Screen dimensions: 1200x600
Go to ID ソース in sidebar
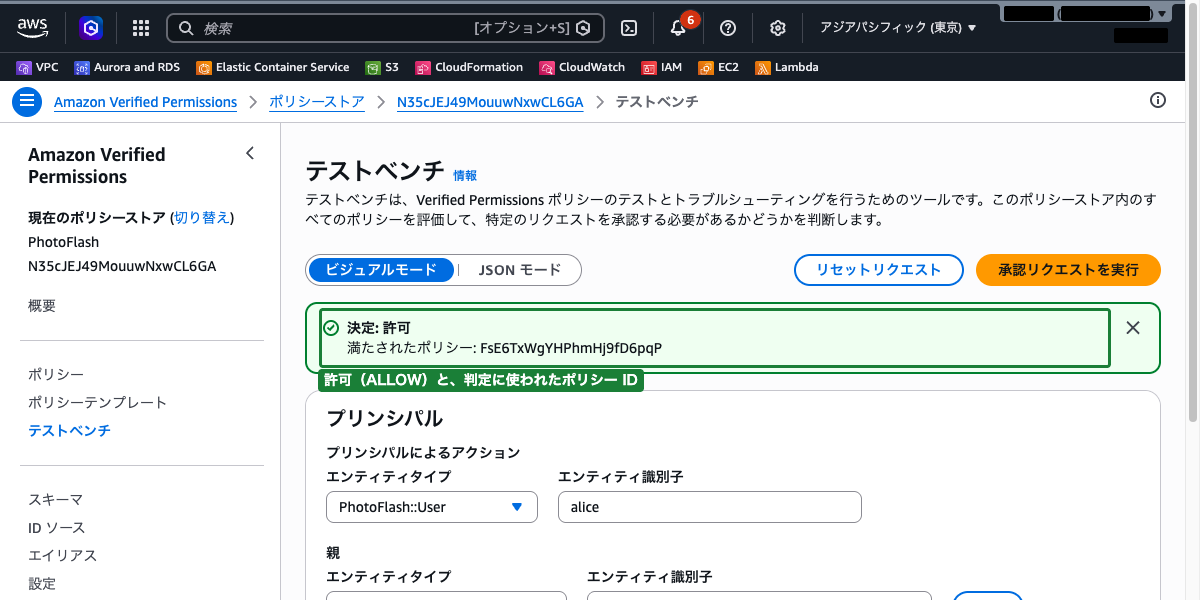pyautogui.click(x=57, y=527)
